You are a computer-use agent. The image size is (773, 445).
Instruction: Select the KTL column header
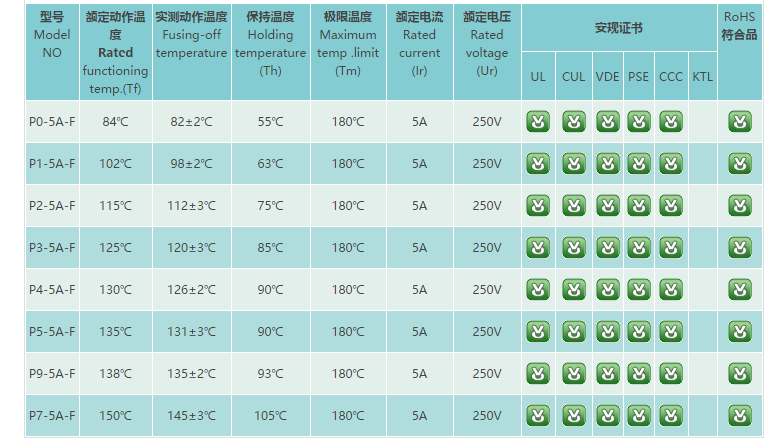tap(702, 77)
